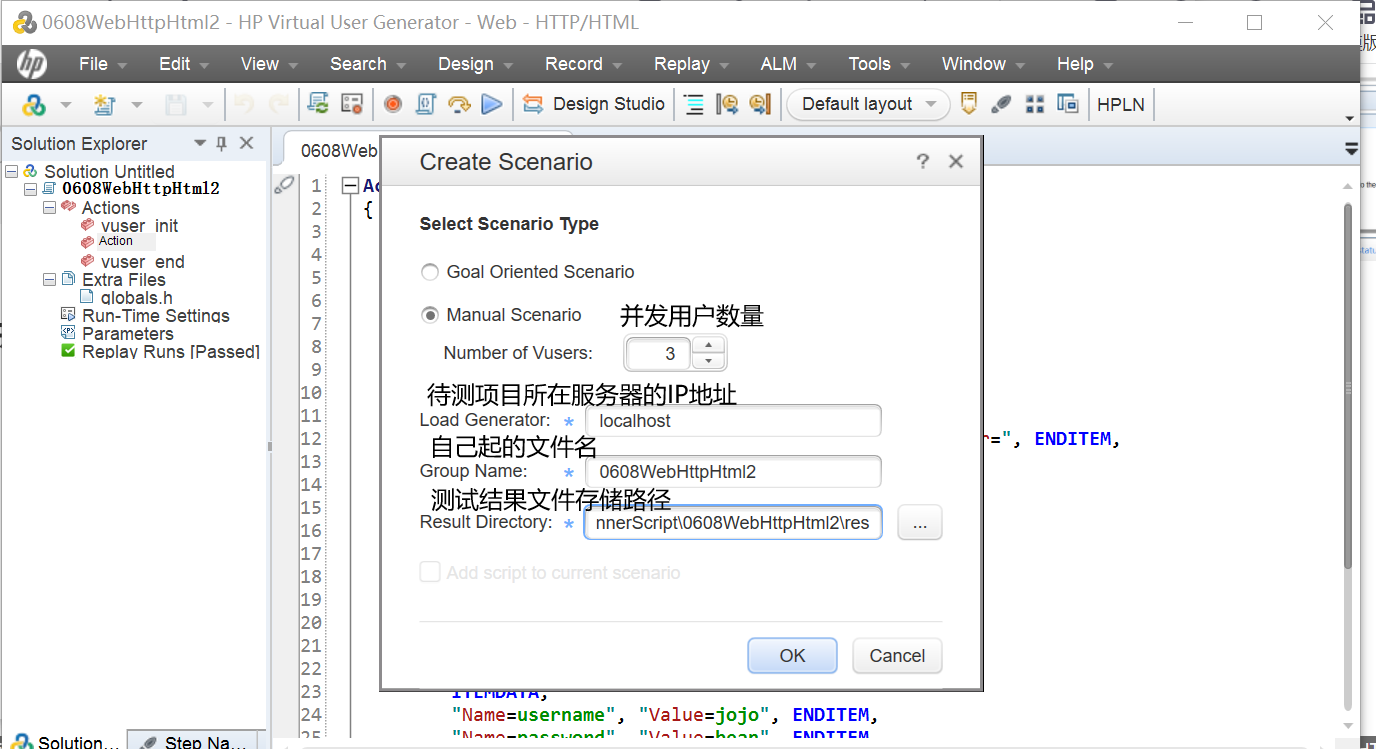Click the Undo arrow in the toolbar

click(244, 104)
